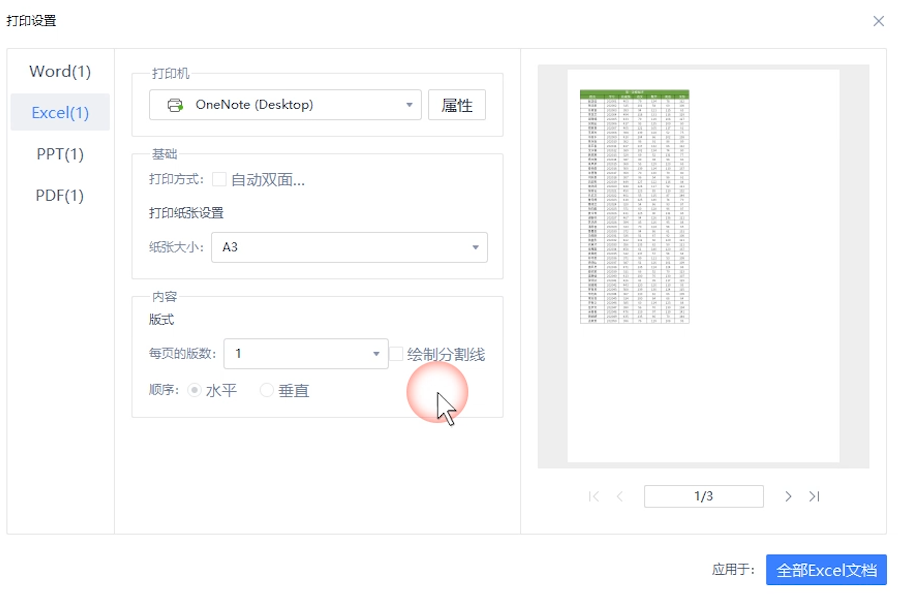Check the 绘制分割线 option

(396, 353)
